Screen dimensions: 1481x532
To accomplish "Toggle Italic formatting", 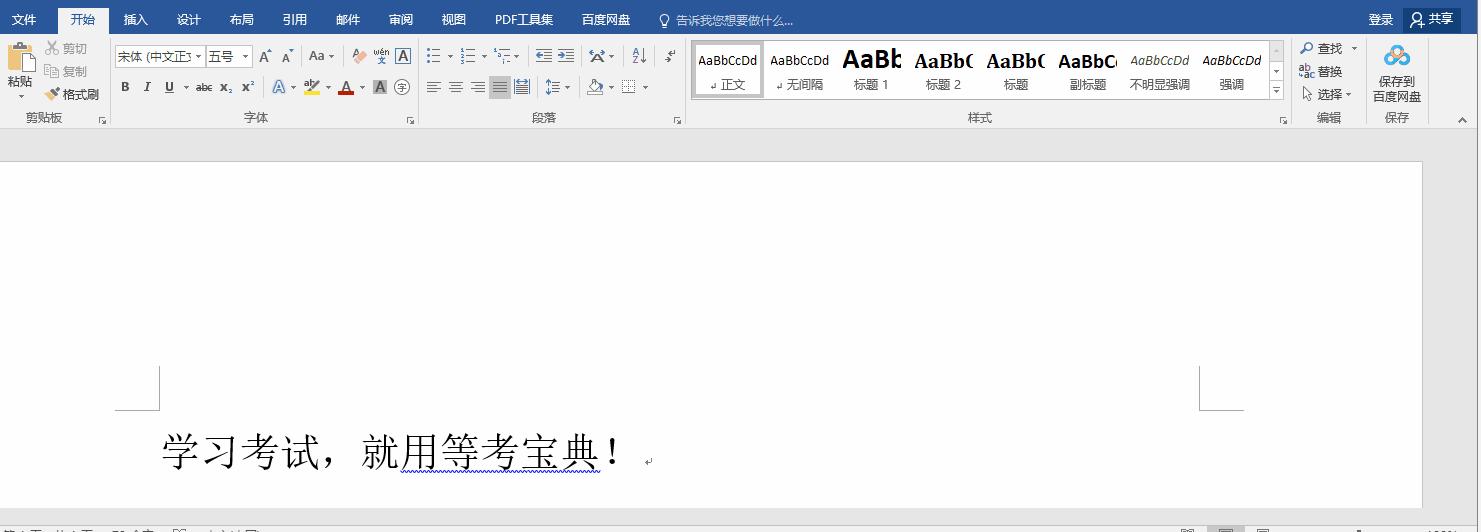I will (x=147, y=88).
